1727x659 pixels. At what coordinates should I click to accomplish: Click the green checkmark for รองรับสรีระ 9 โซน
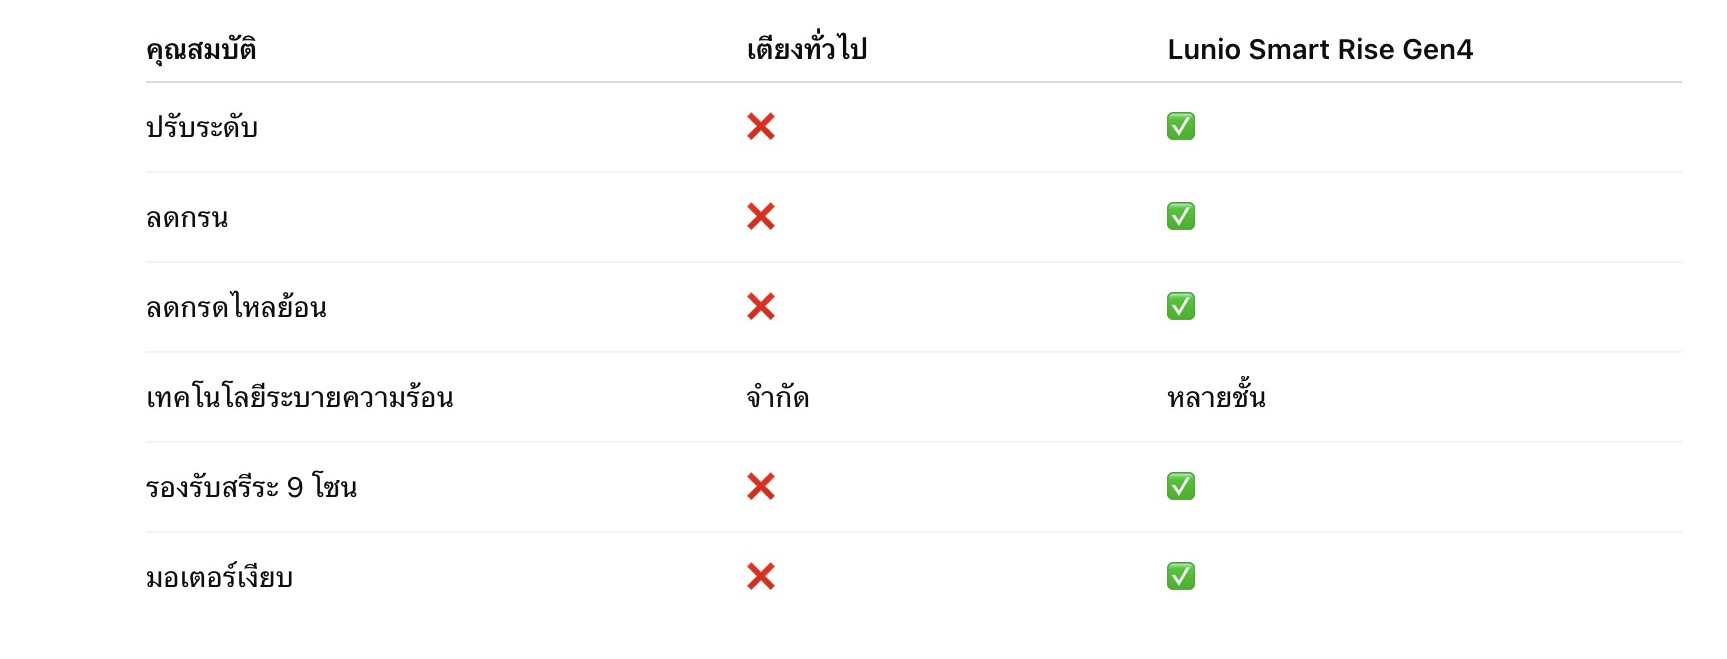[x=1180, y=487]
